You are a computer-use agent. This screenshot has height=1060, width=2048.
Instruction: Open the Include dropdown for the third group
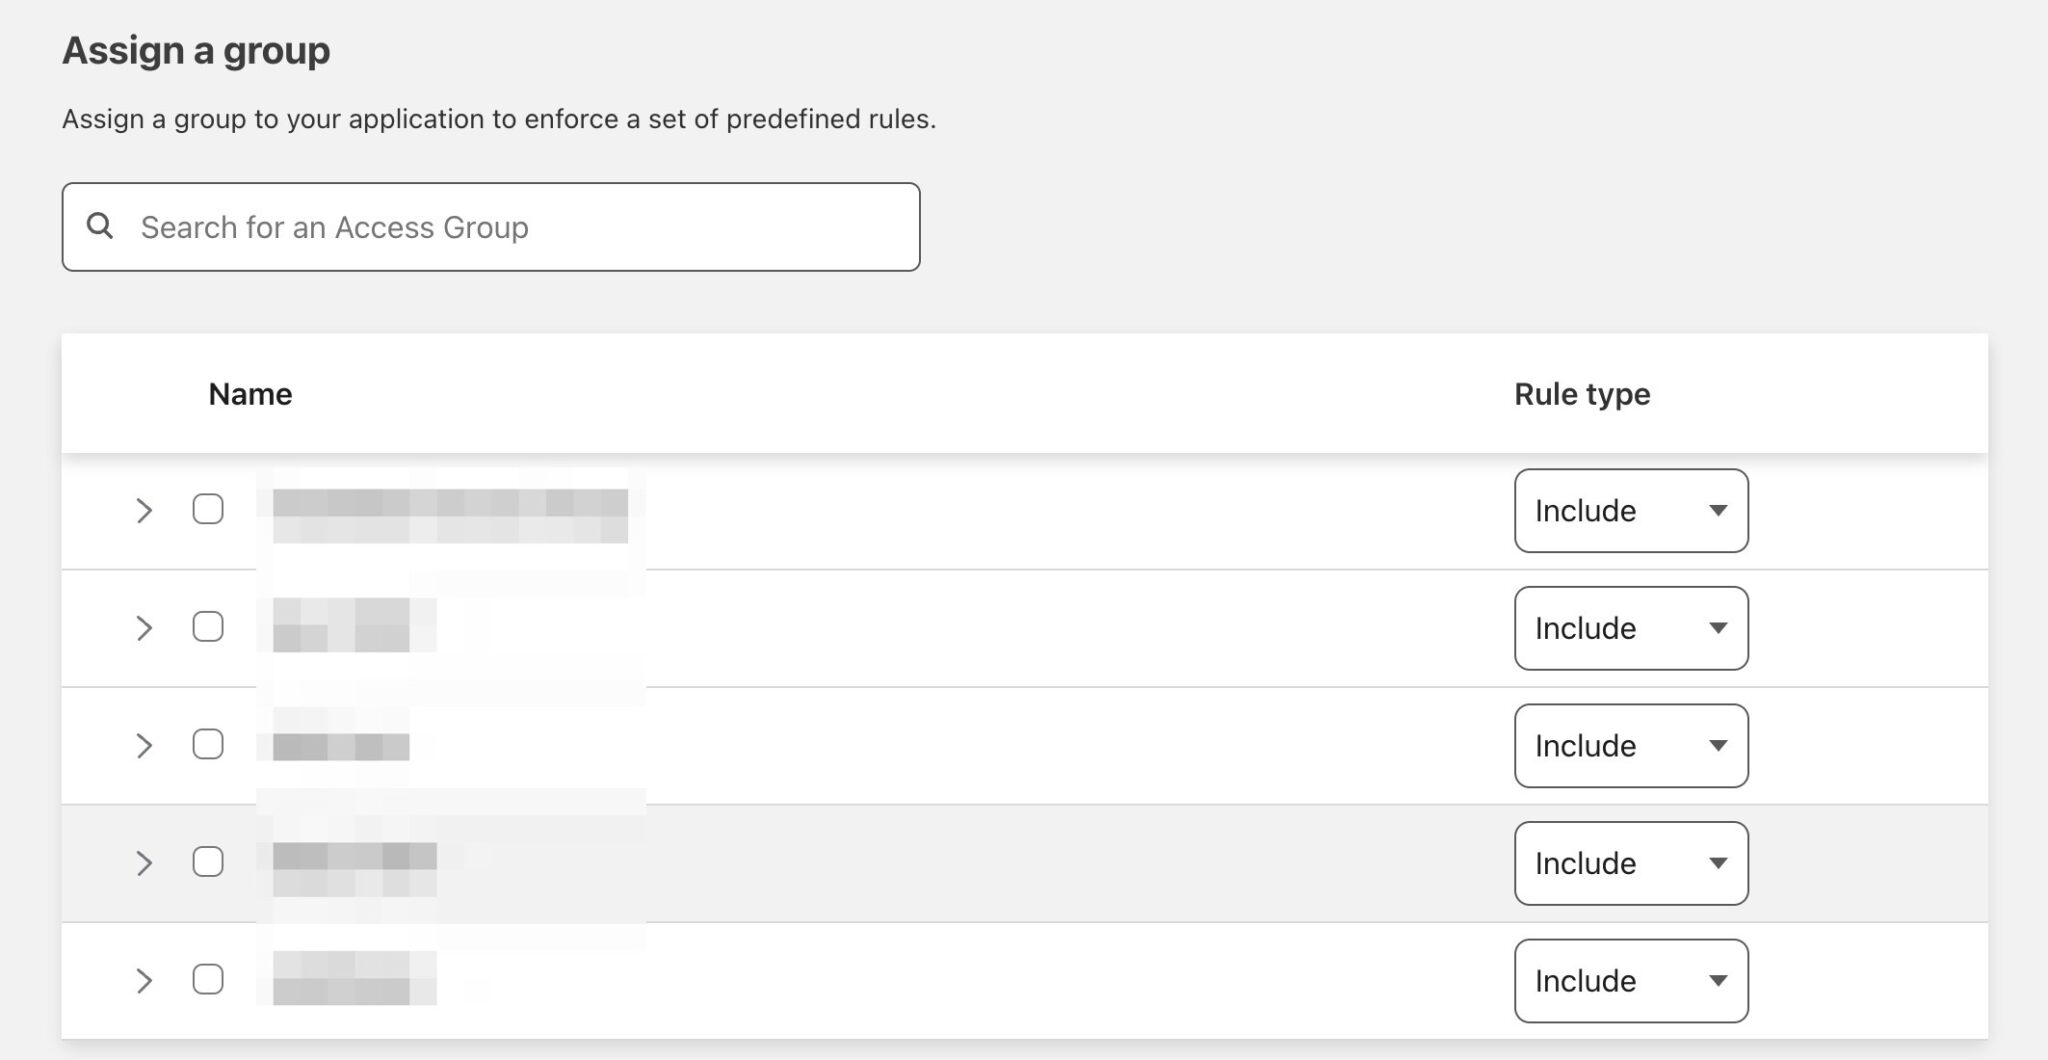pyautogui.click(x=1631, y=745)
